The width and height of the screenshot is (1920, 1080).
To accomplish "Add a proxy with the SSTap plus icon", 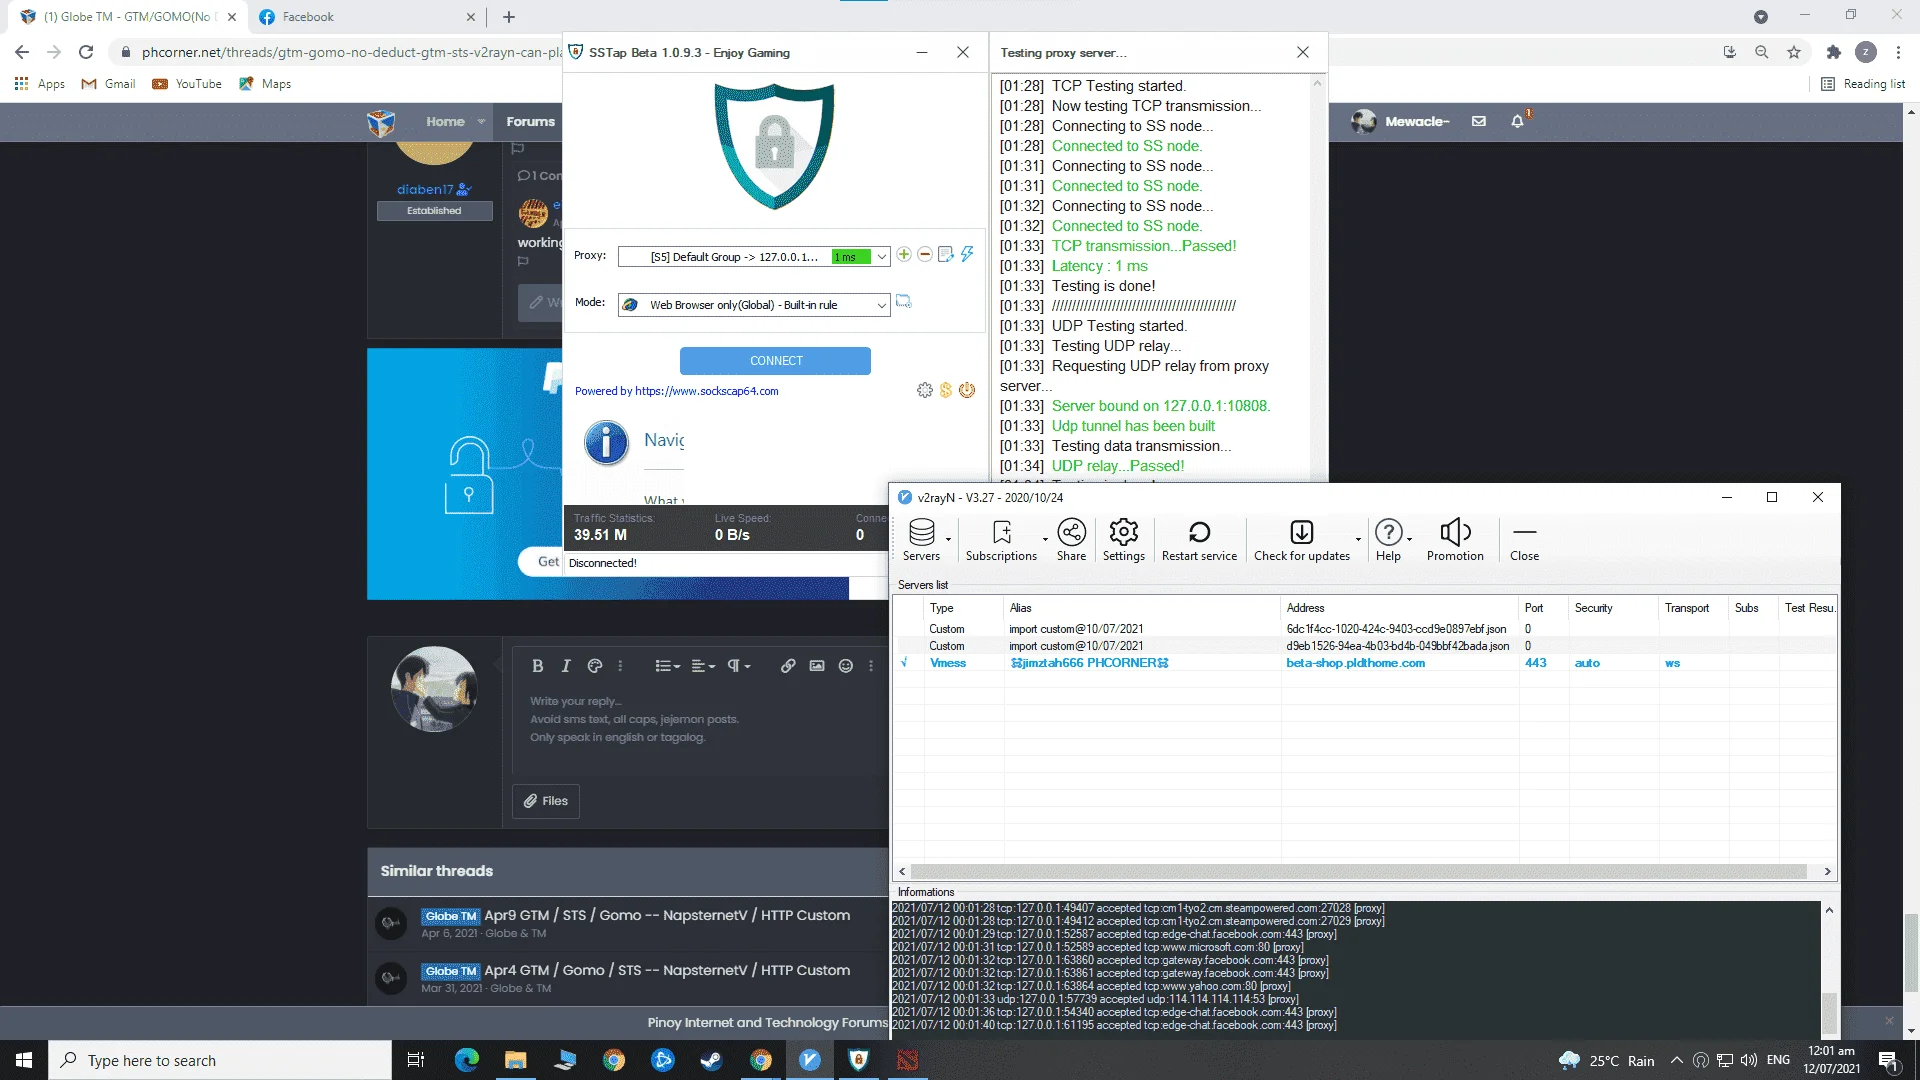I will pos(904,255).
